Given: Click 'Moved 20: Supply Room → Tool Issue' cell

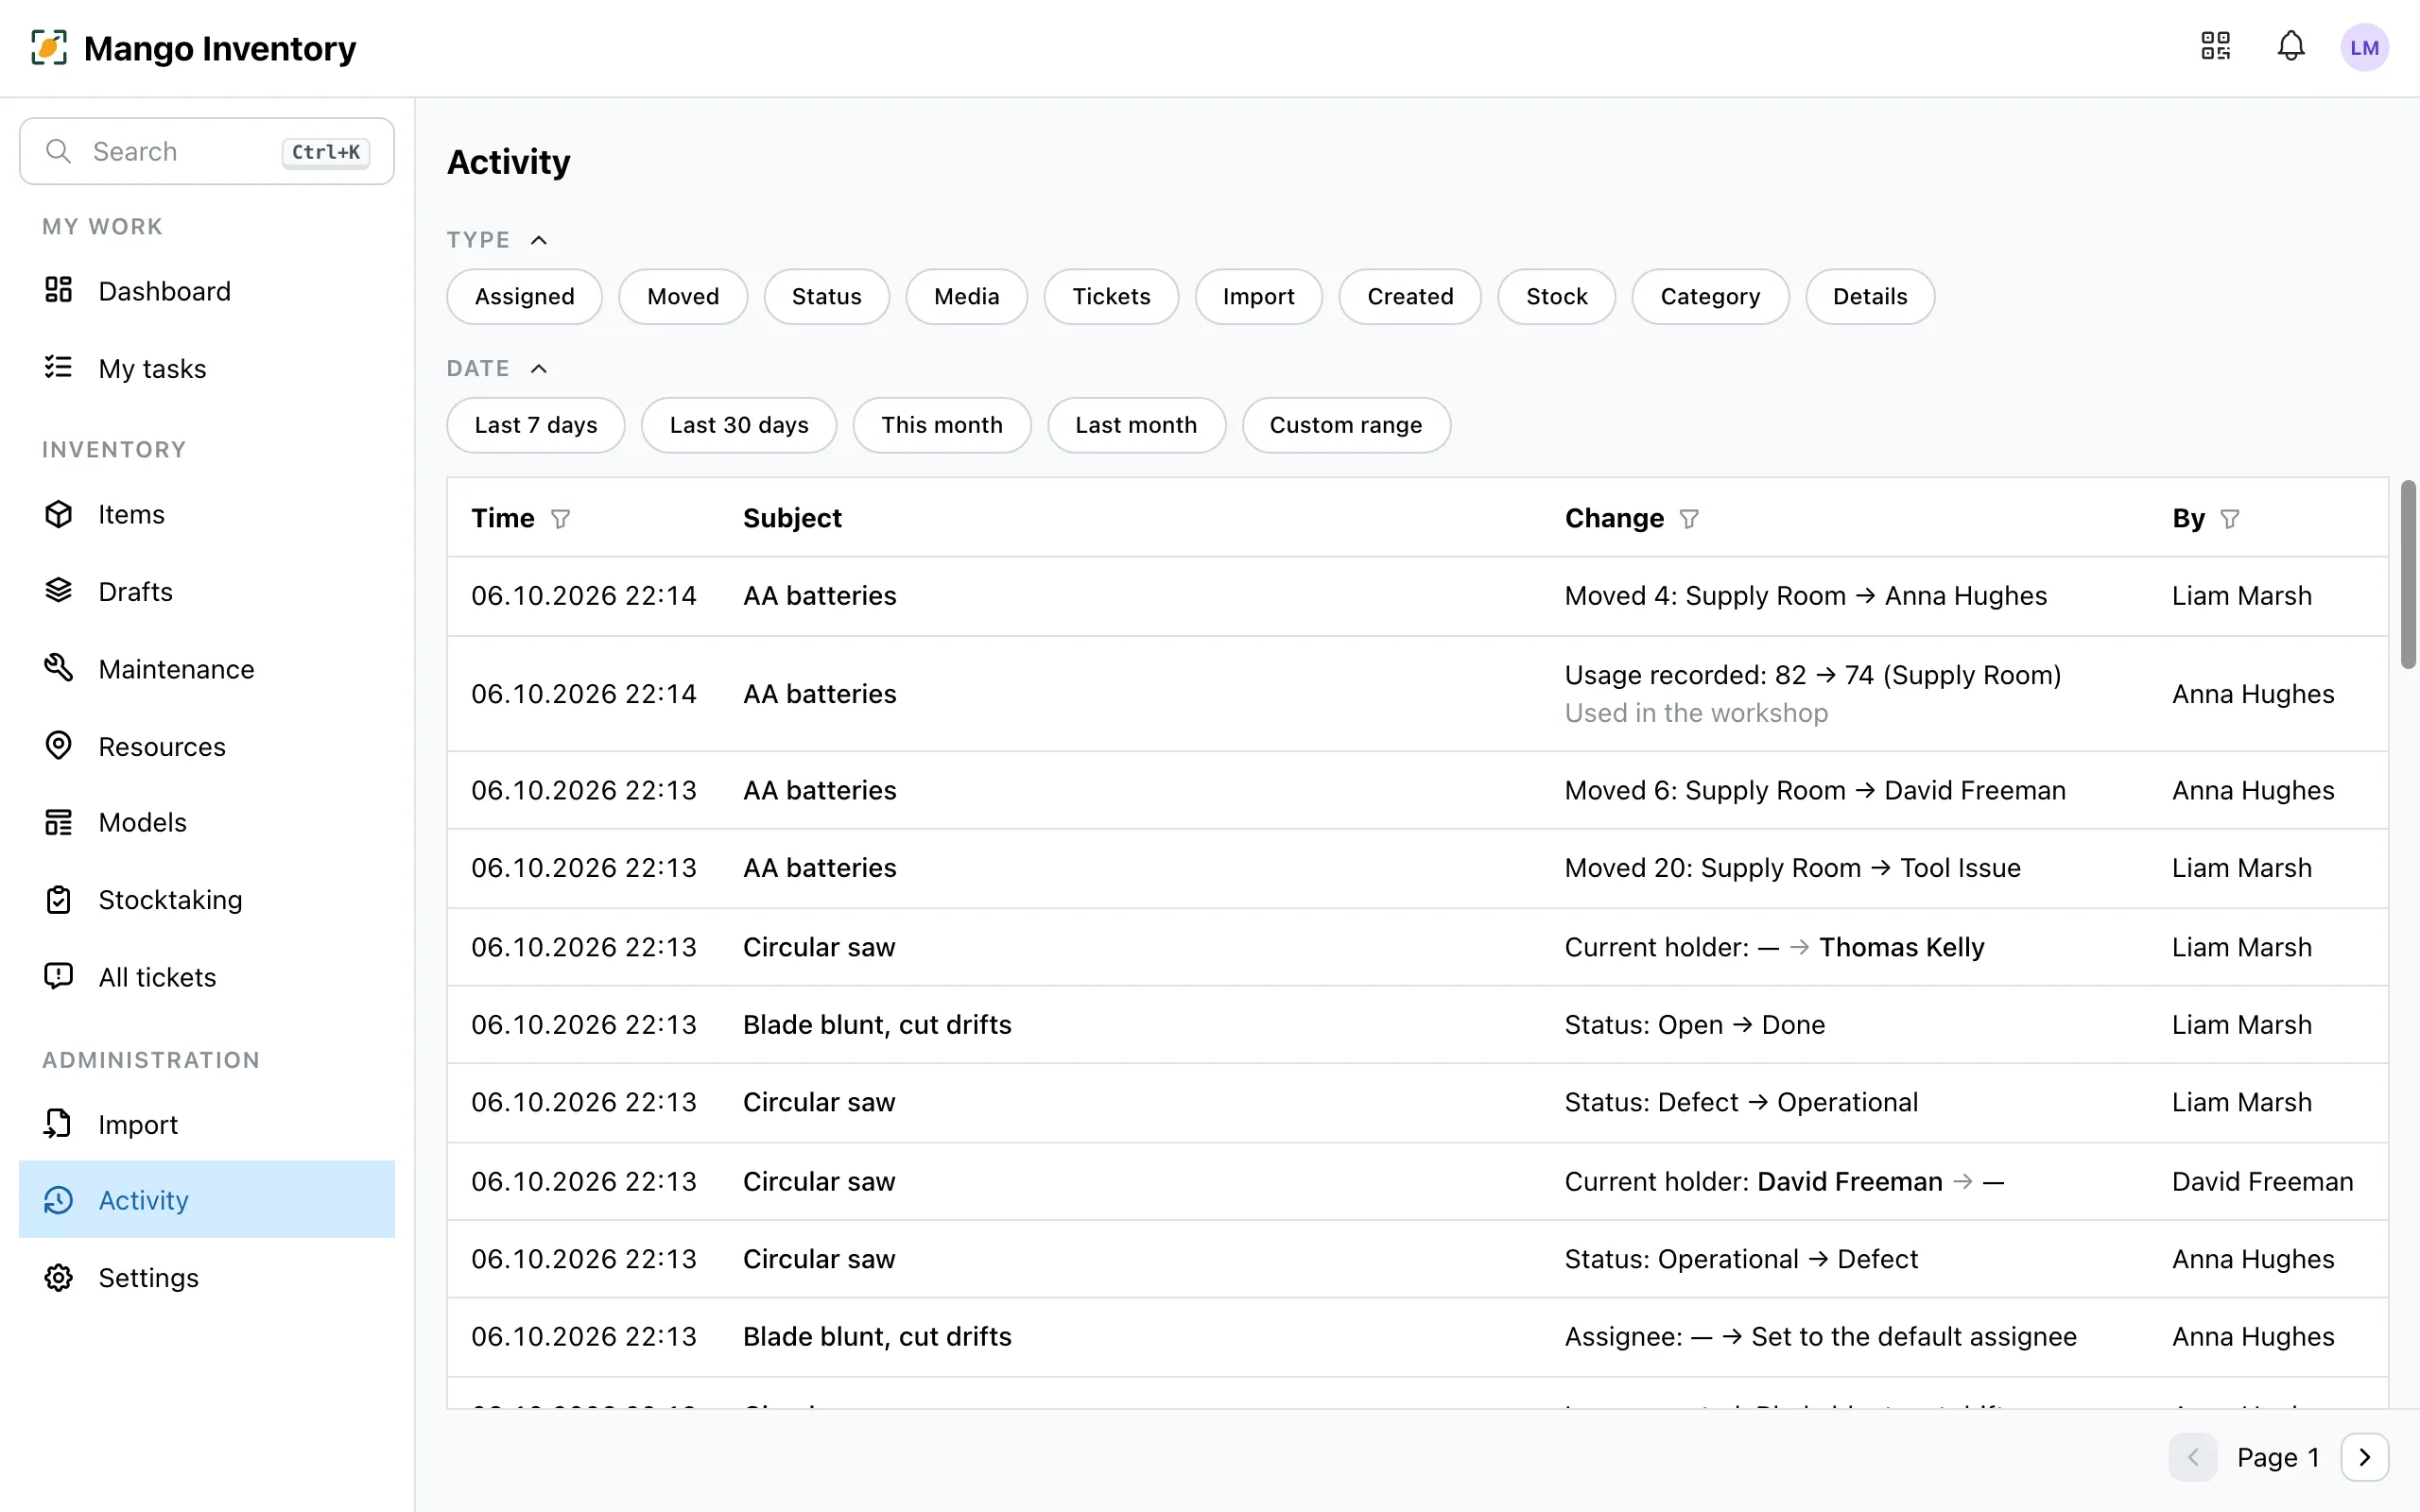Looking at the screenshot, I should 1793,868.
